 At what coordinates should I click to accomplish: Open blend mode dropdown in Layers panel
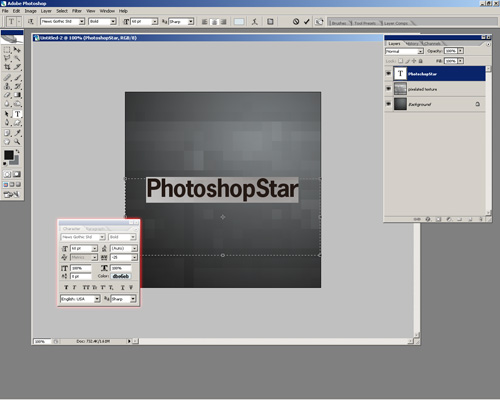click(420, 51)
